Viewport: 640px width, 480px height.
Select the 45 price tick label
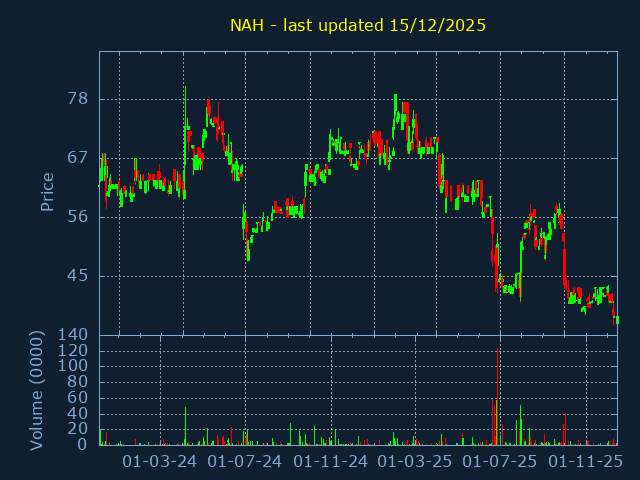click(78, 276)
